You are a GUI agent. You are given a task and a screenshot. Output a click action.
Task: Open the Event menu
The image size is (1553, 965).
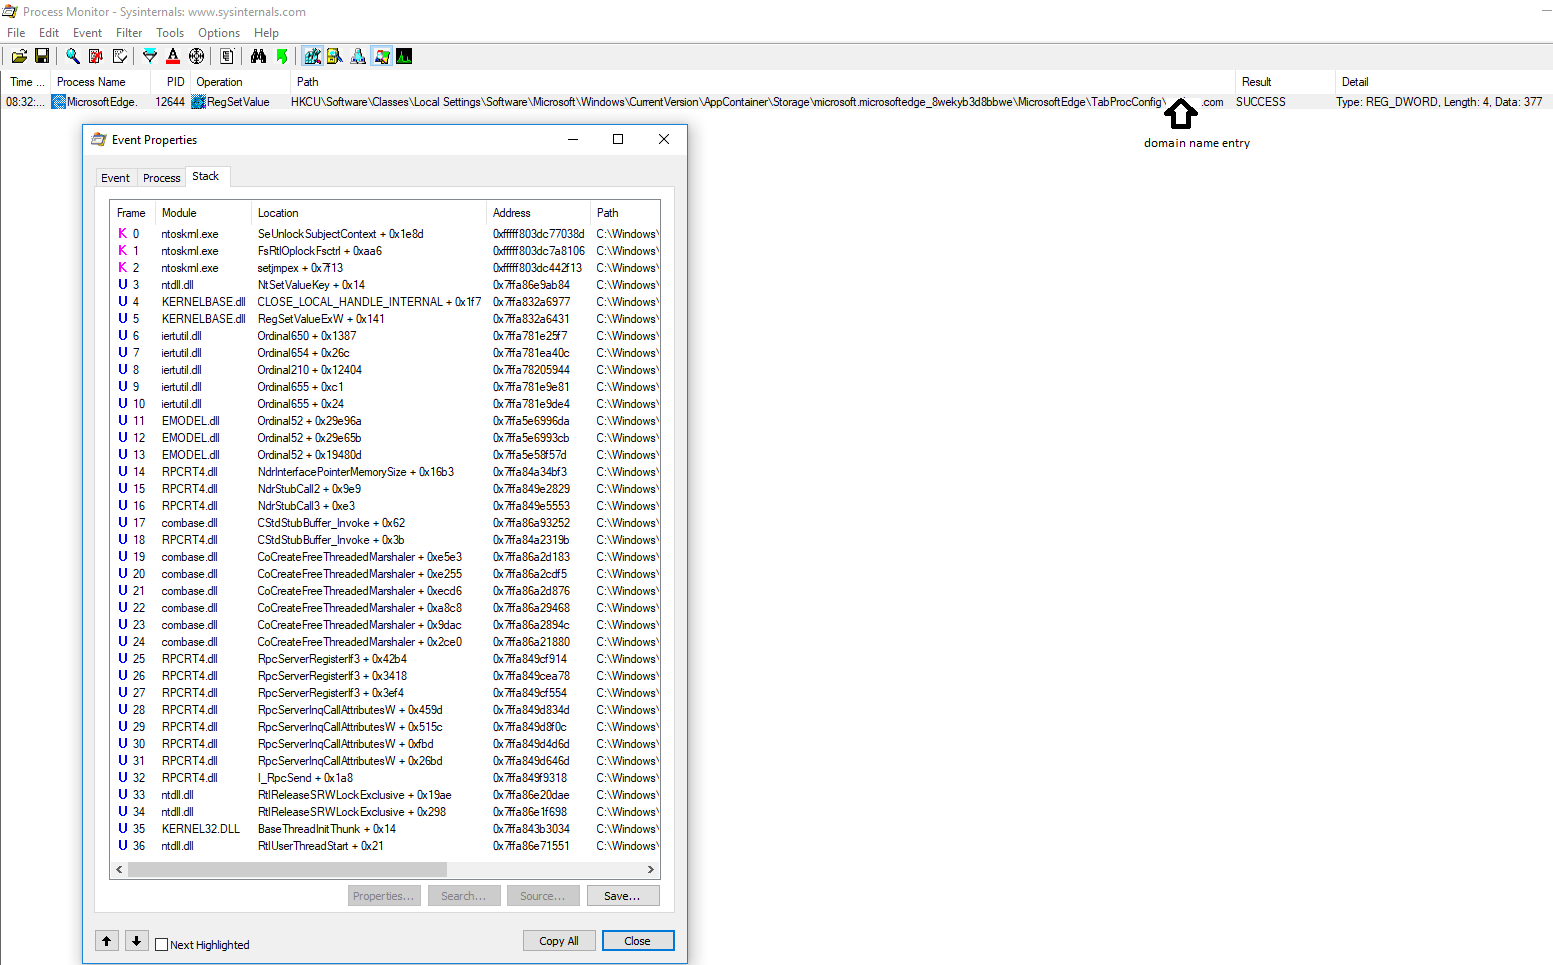[x=87, y=33]
